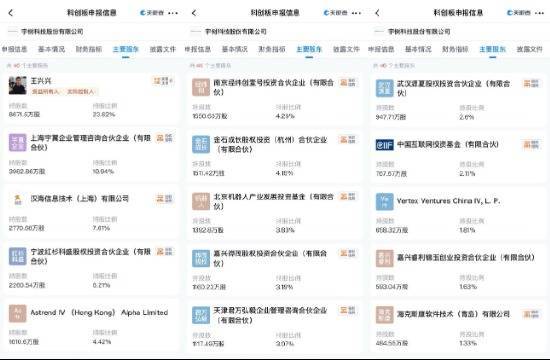550x360 pixels.
Task: Tap the orange badge on the 上海宇翼企业管理咨询 card
Action: (165, 138)
